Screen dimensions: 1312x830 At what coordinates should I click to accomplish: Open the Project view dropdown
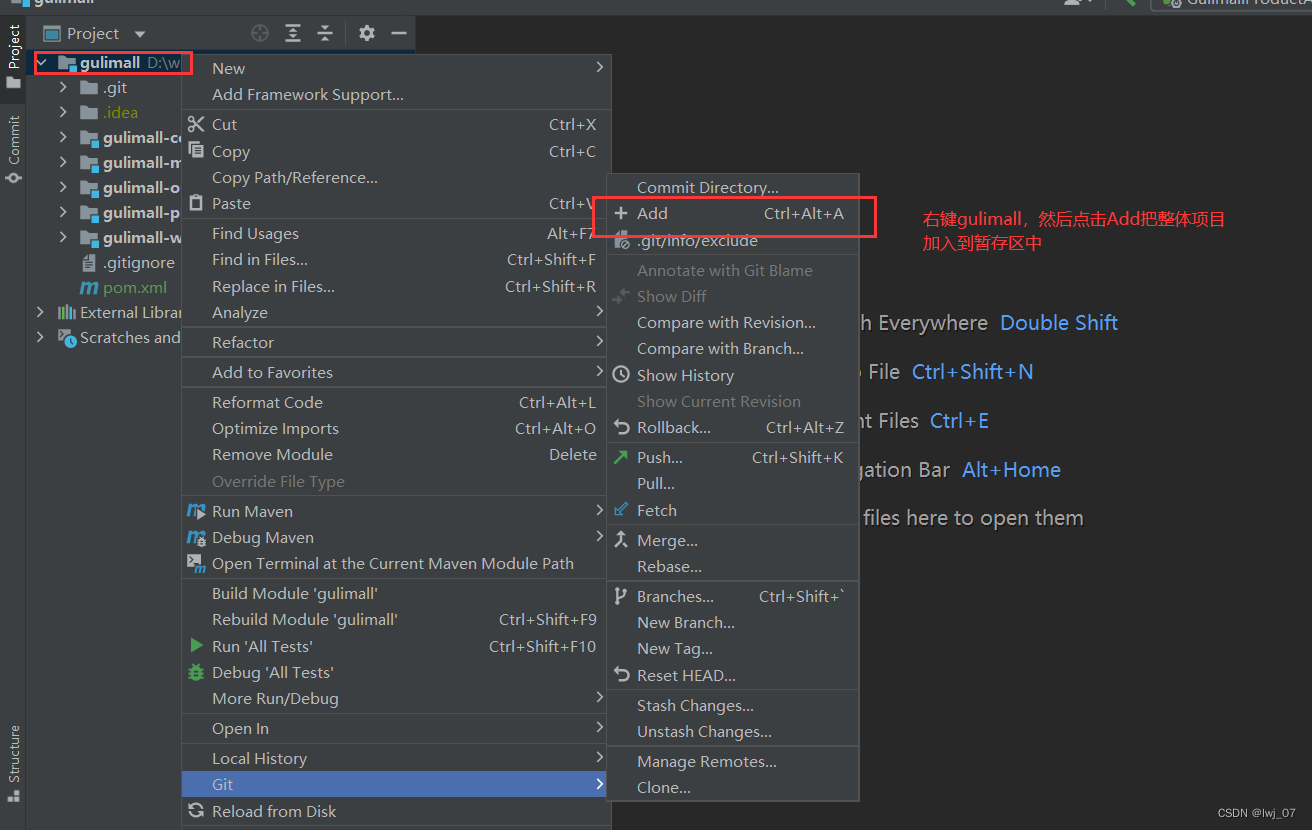[96, 34]
